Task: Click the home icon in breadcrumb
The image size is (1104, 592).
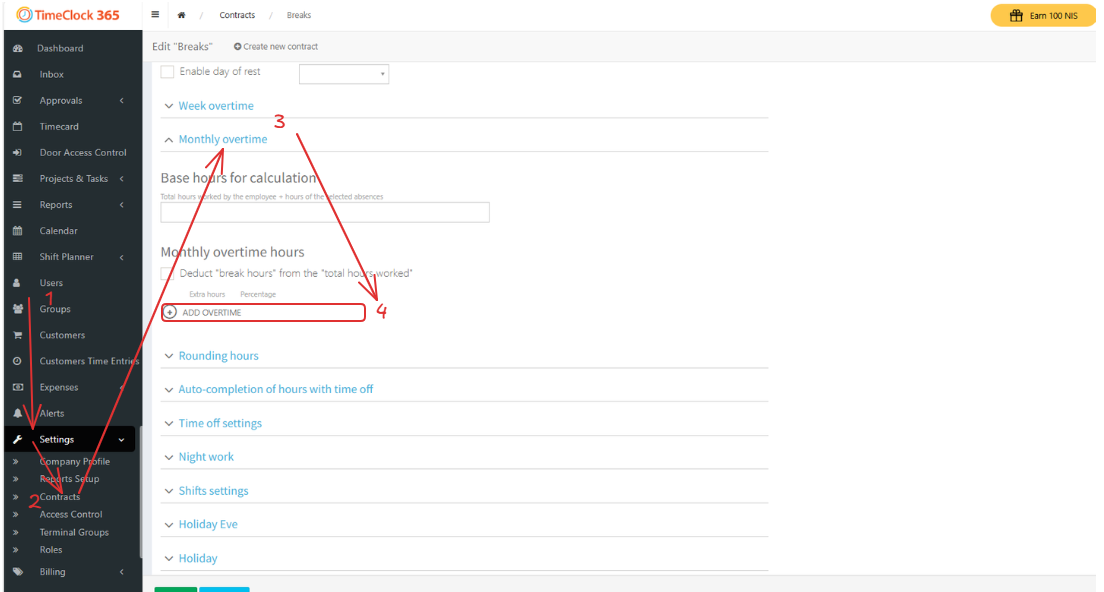Action: (x=181, y=15)
